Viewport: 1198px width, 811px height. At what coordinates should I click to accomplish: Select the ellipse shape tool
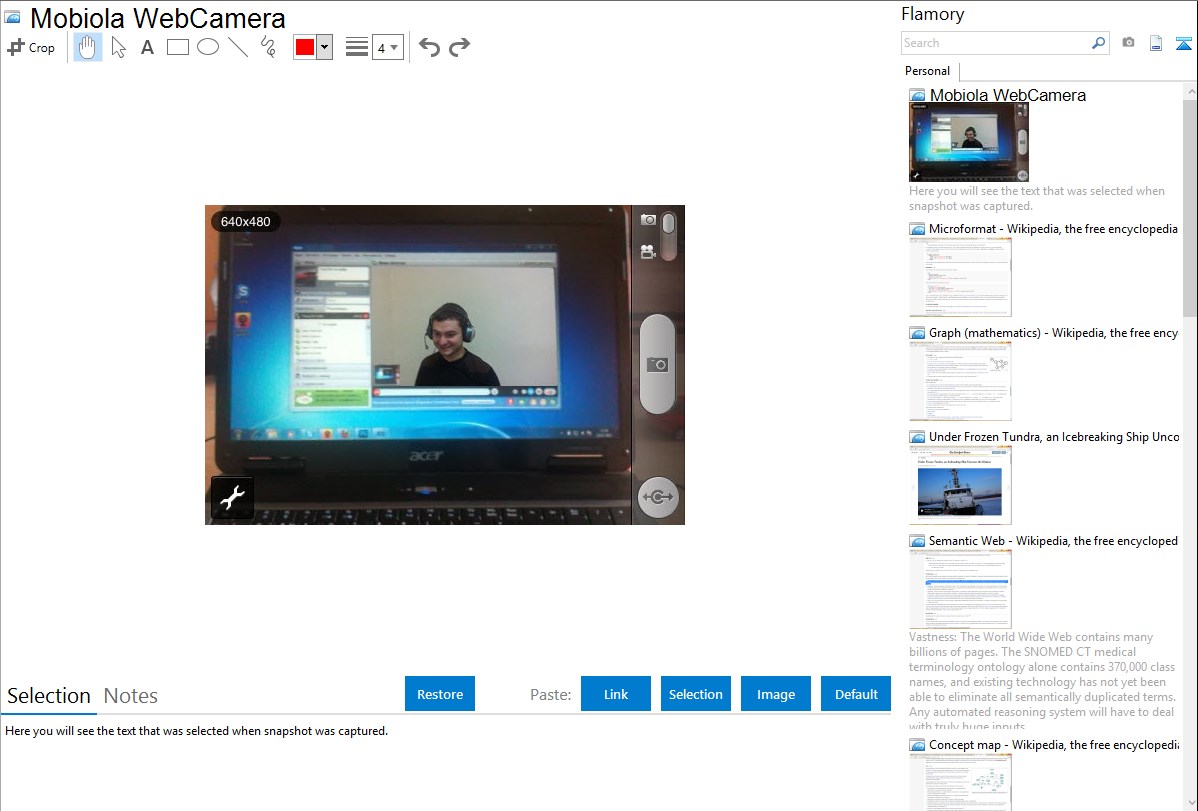(x=208, y=47)
